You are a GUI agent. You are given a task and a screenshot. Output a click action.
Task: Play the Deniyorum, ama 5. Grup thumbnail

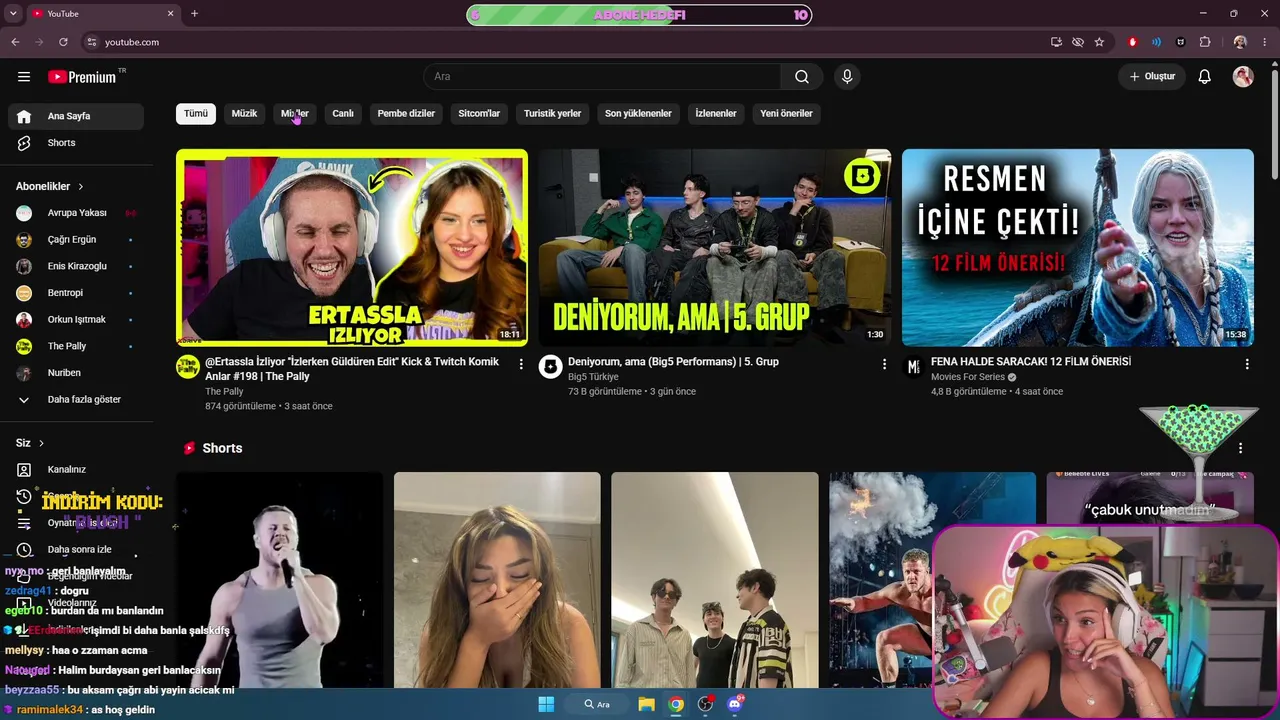pos(714,248)
